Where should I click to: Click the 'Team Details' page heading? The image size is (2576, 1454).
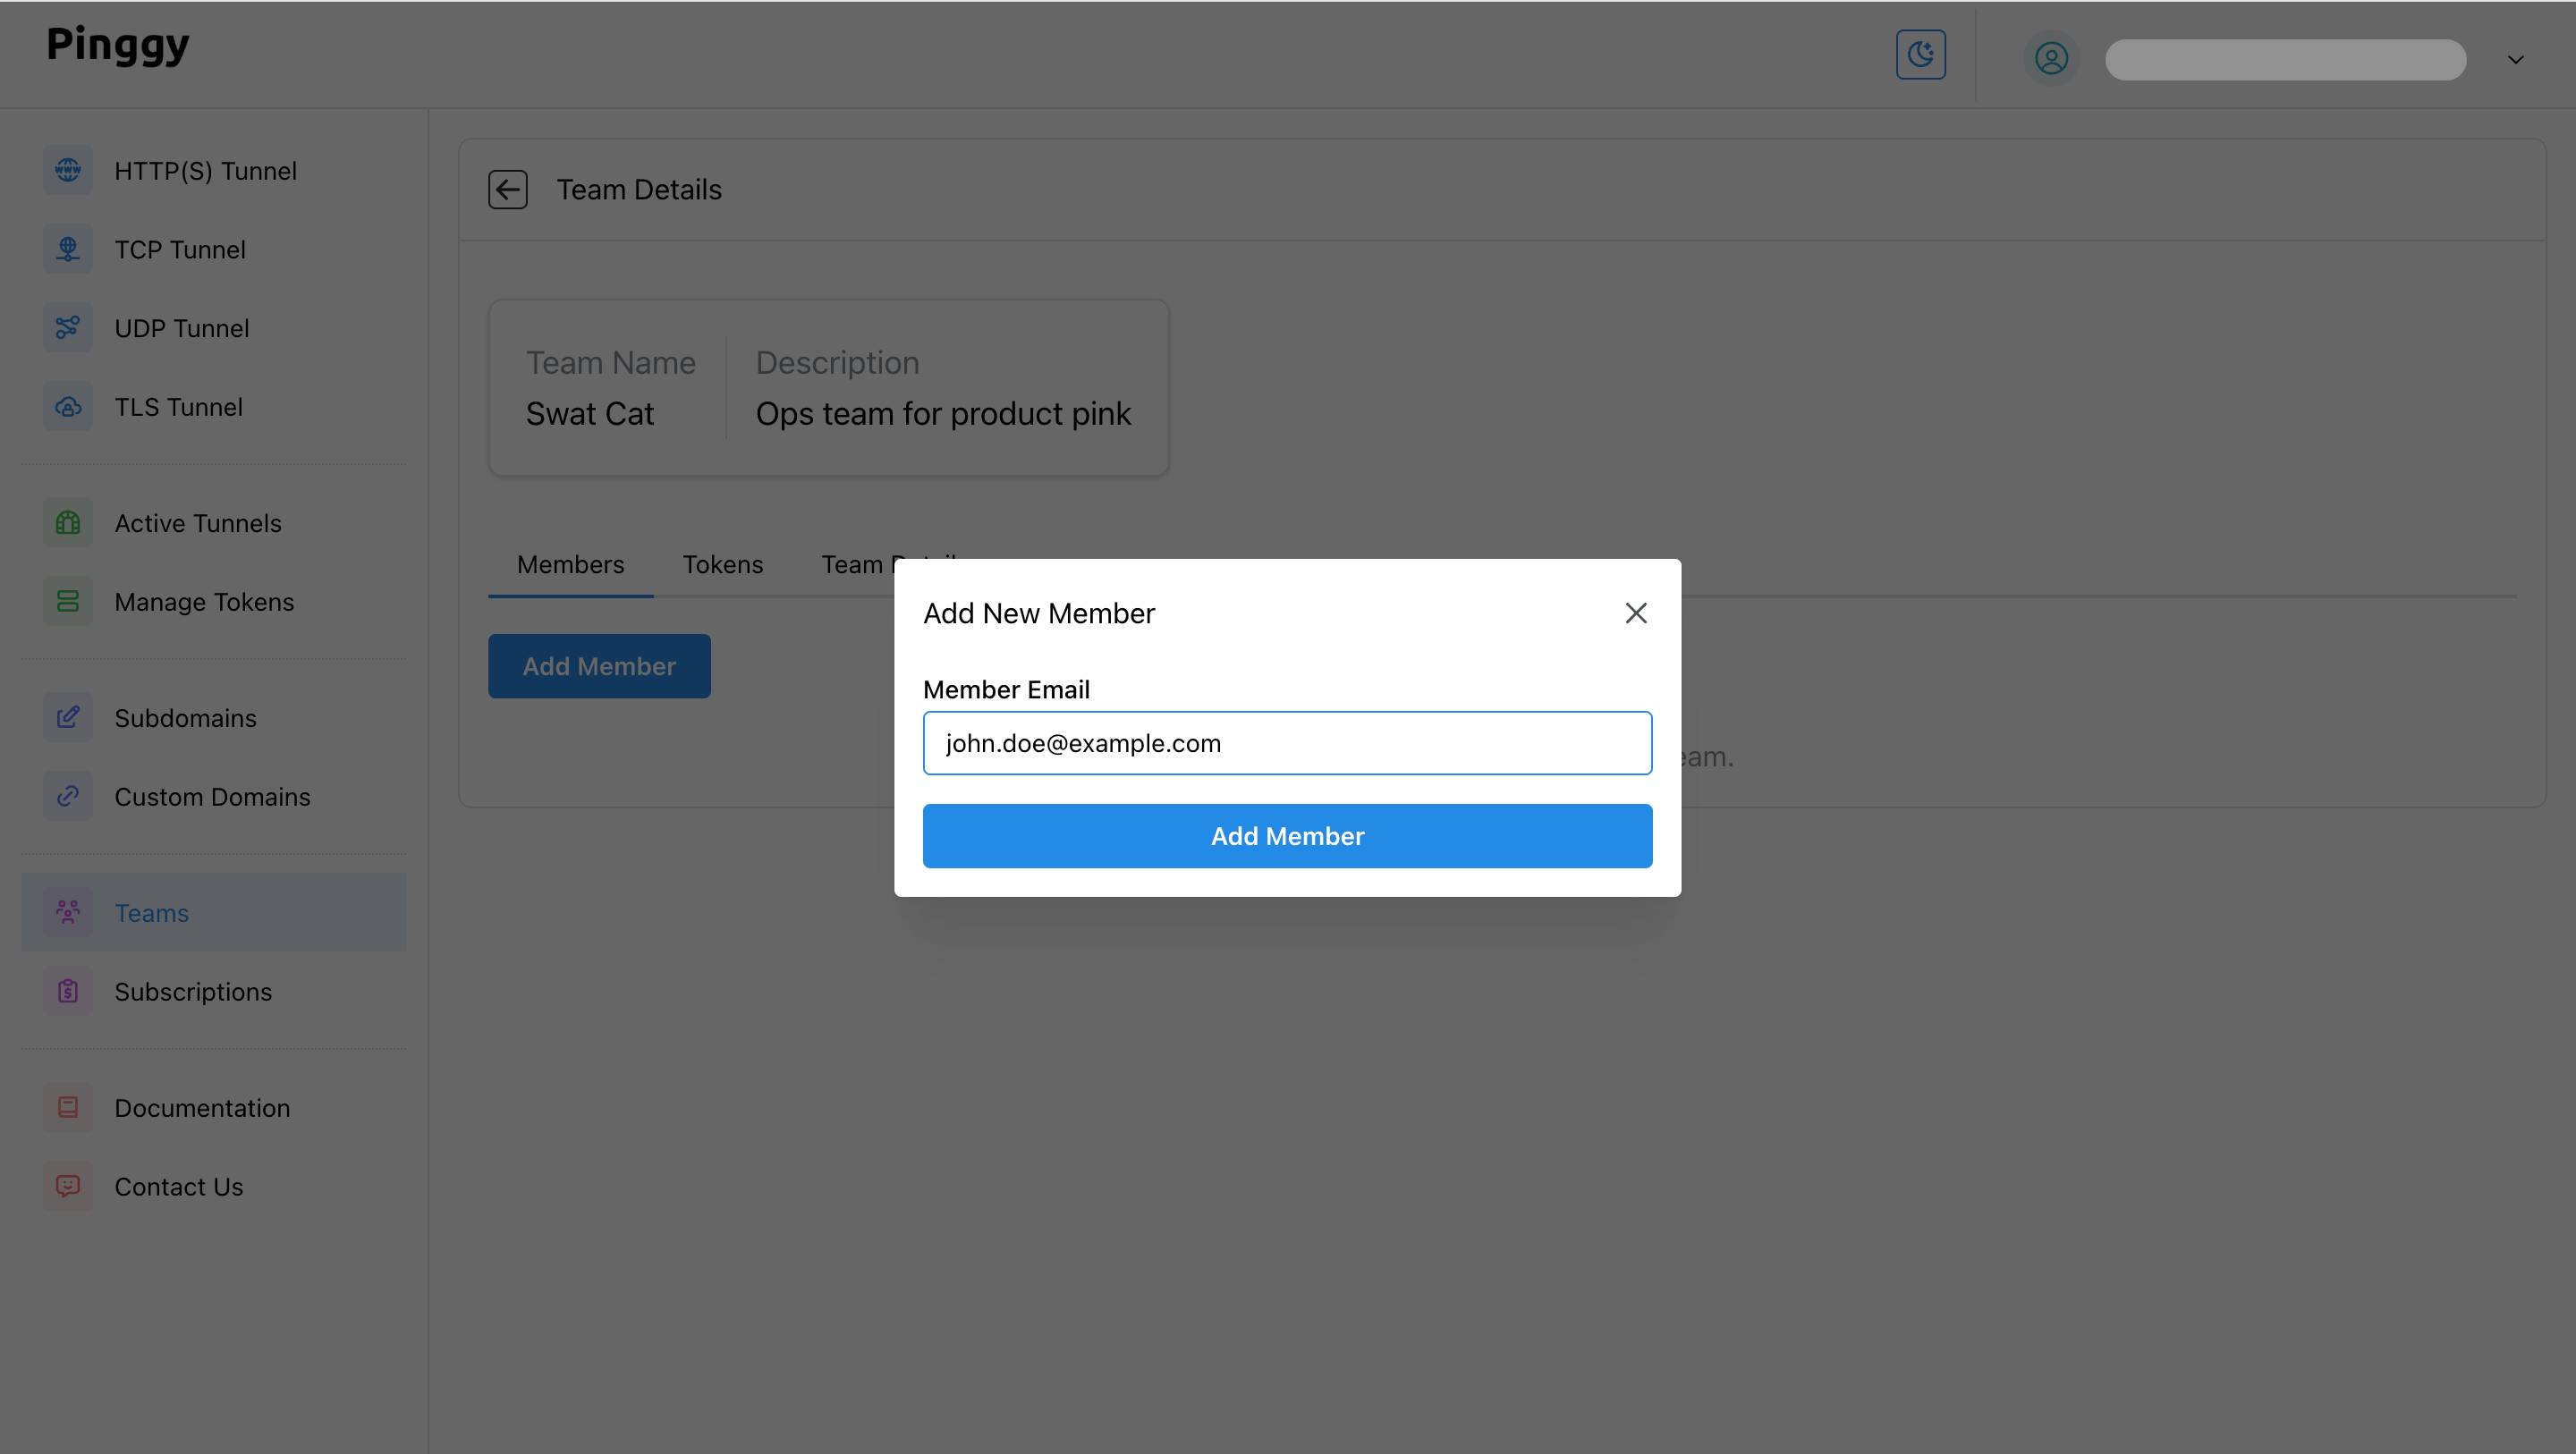coord(639,190)
